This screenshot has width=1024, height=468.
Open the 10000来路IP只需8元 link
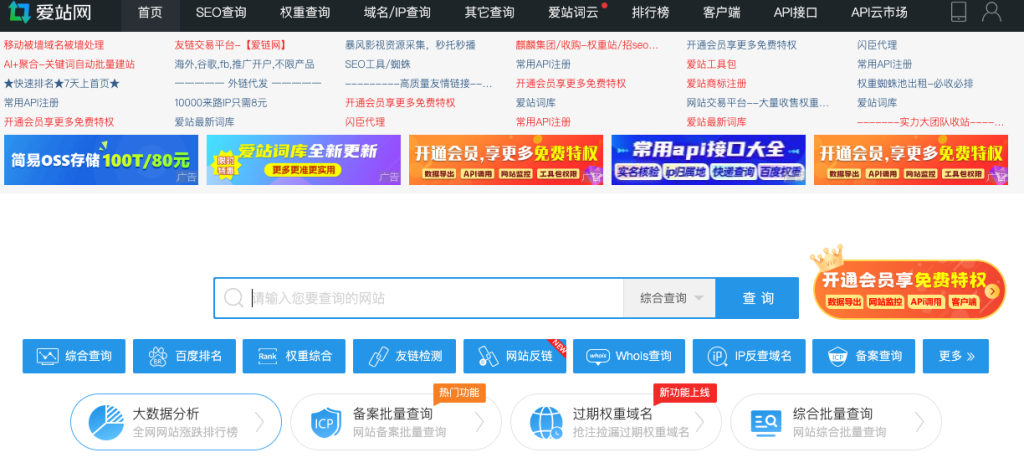pos(221,102)
